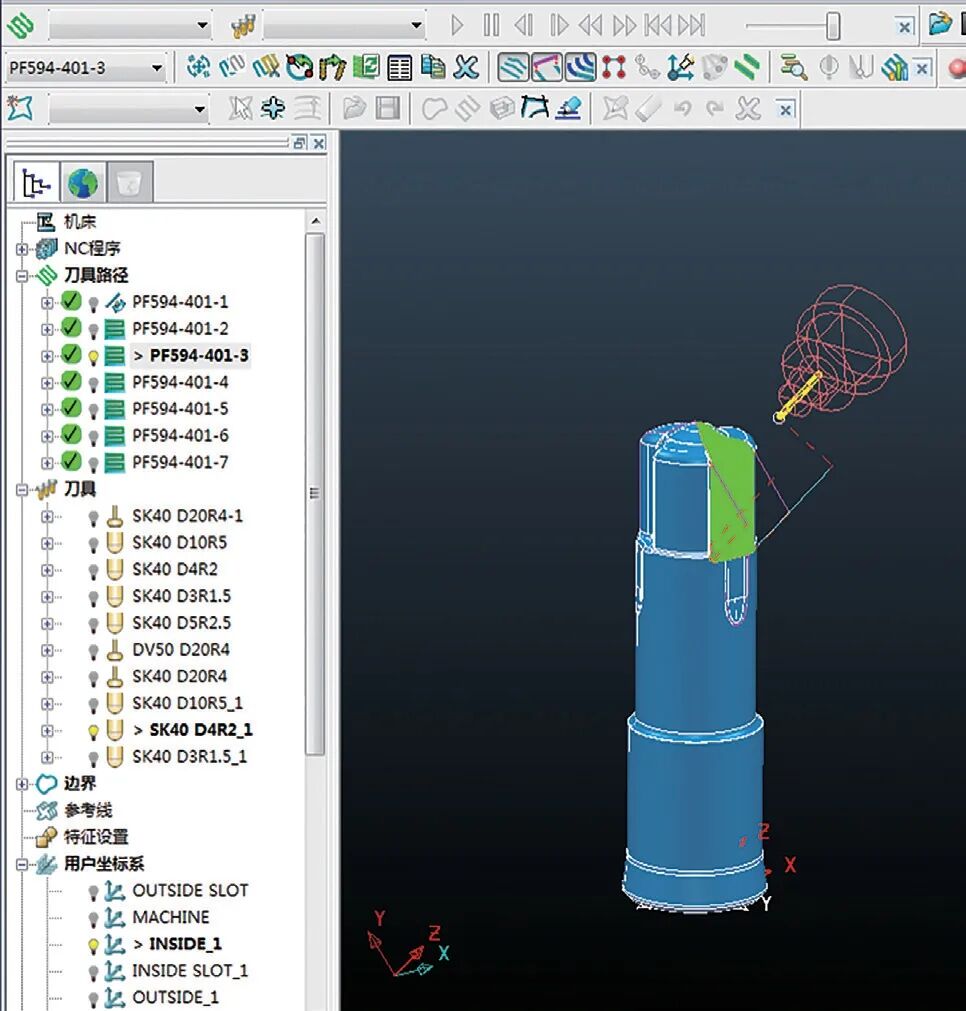Collapse the 刀具 node
Image resolution: width=966 pixels, height=1011 pixels.
22,490
